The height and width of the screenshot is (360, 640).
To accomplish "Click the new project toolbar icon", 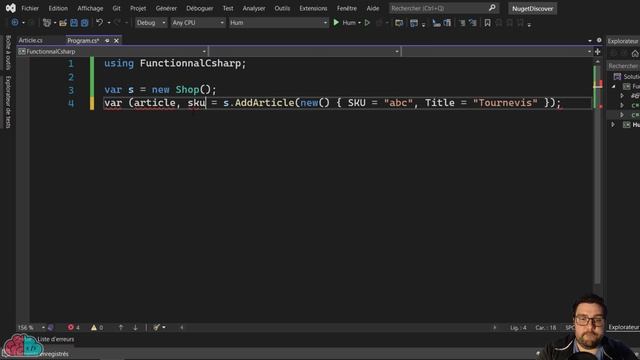I will tap(47, 23).
